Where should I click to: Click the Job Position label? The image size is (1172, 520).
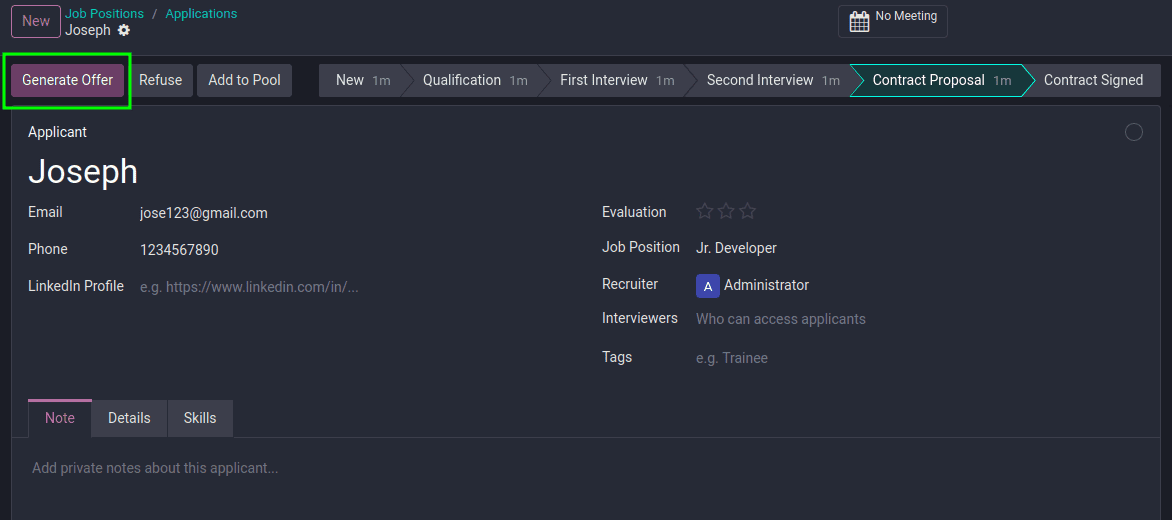(641, 247)
